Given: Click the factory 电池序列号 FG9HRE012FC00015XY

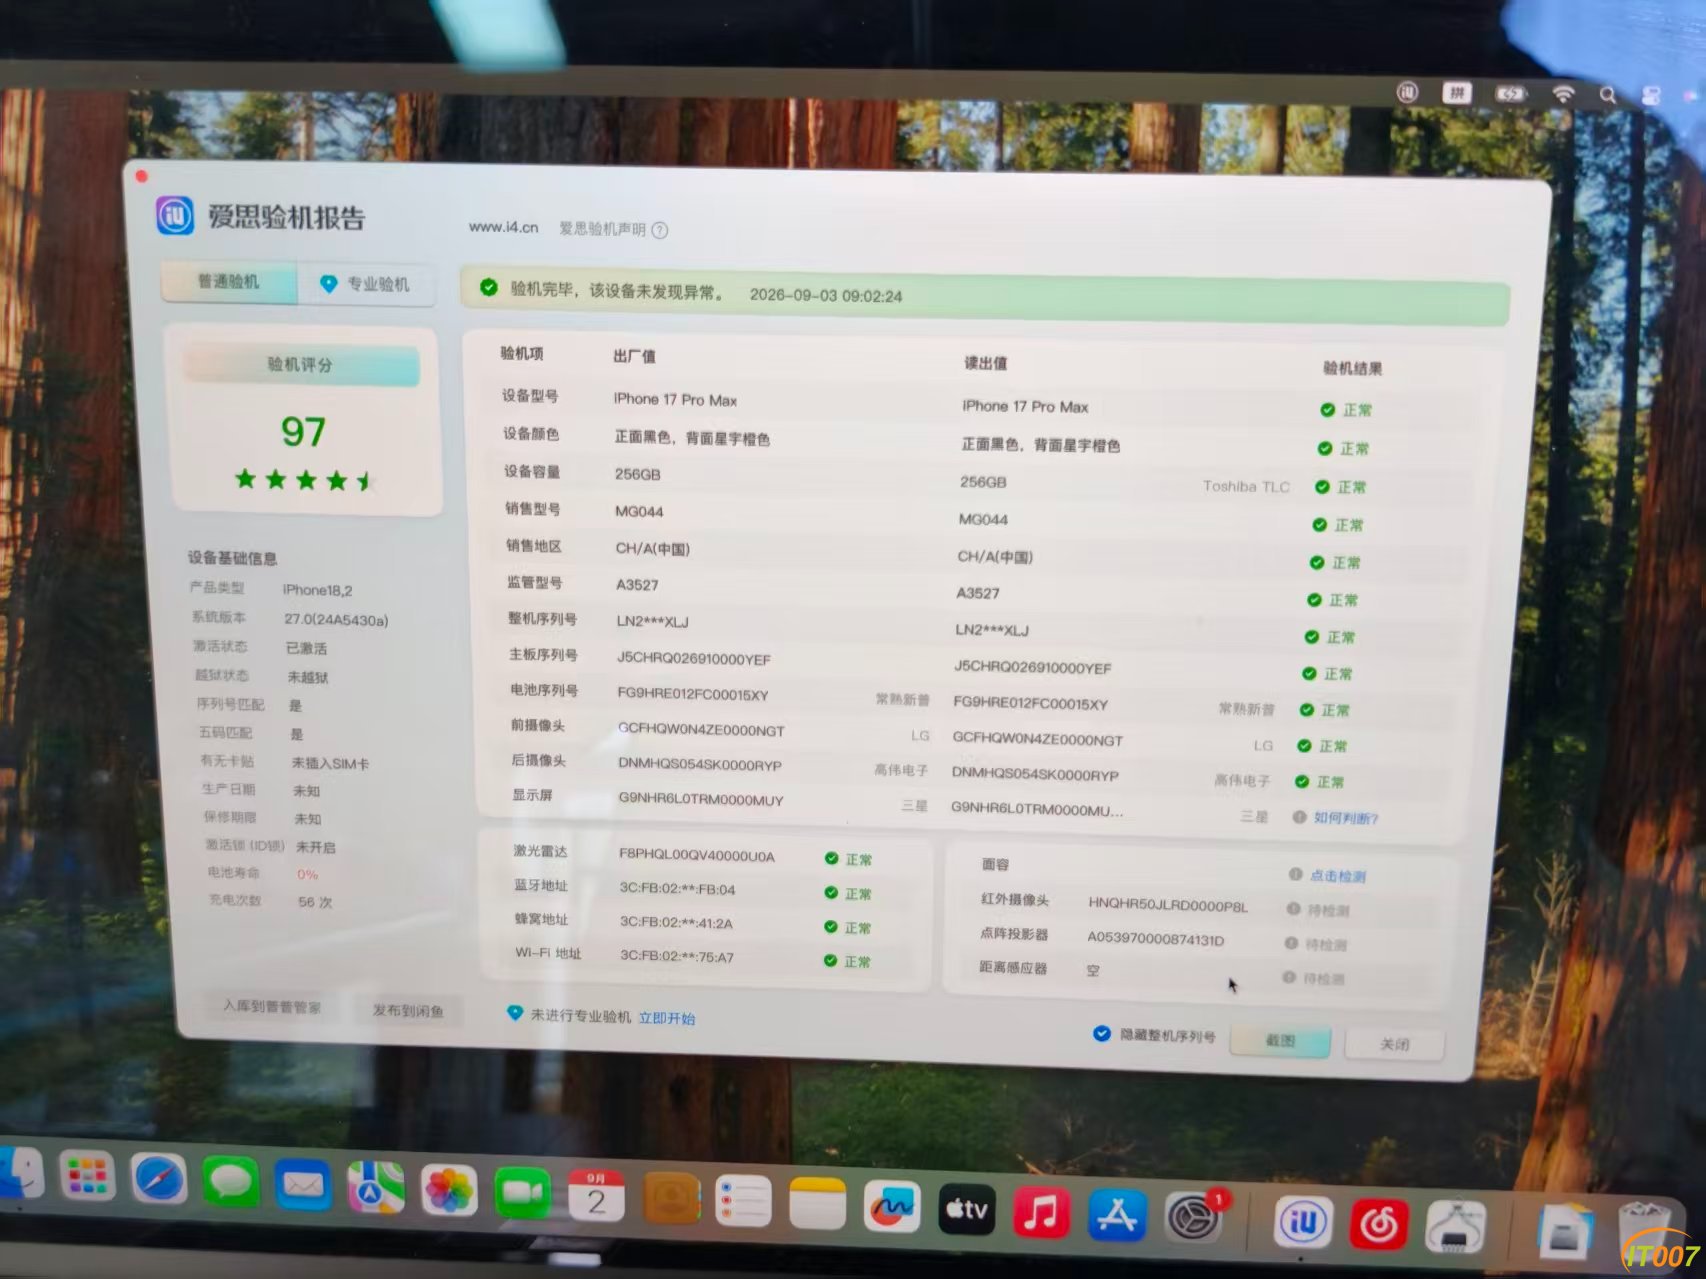Looking at the screenshot, I should coord(693,694).
